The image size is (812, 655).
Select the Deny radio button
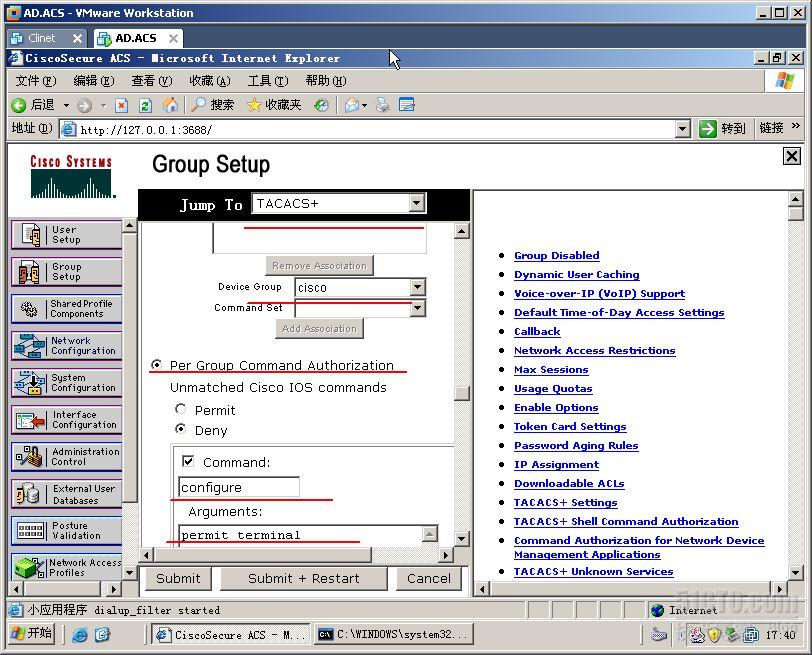coord(180,429)
